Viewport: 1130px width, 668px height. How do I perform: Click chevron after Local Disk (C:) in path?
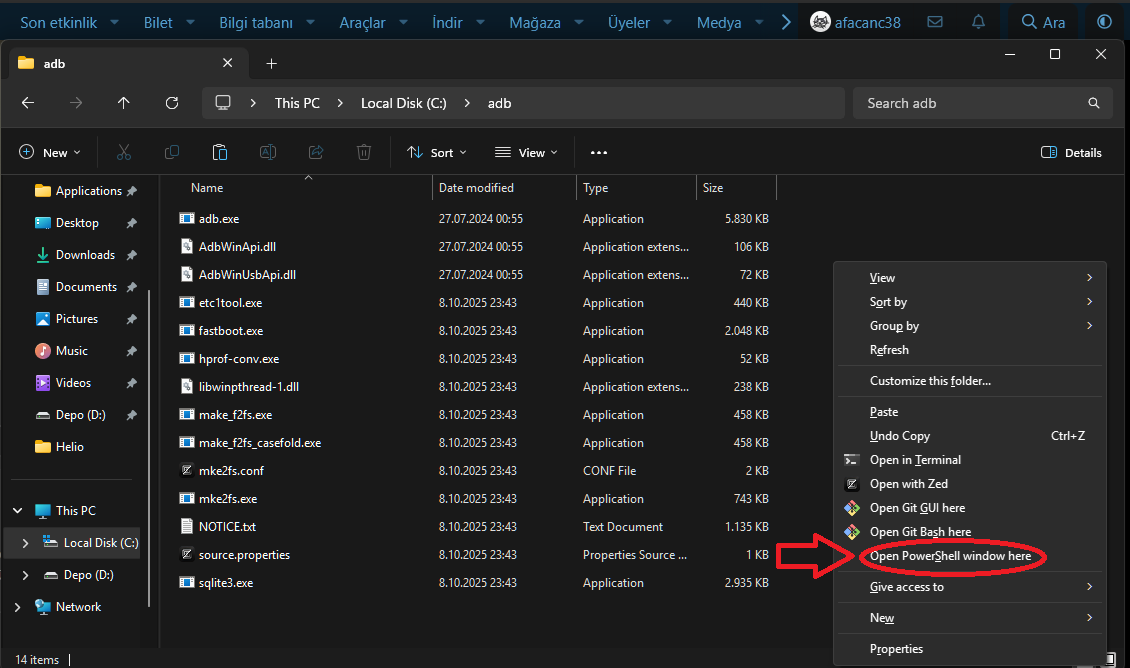pyautogui.click(x=467, y=103)
